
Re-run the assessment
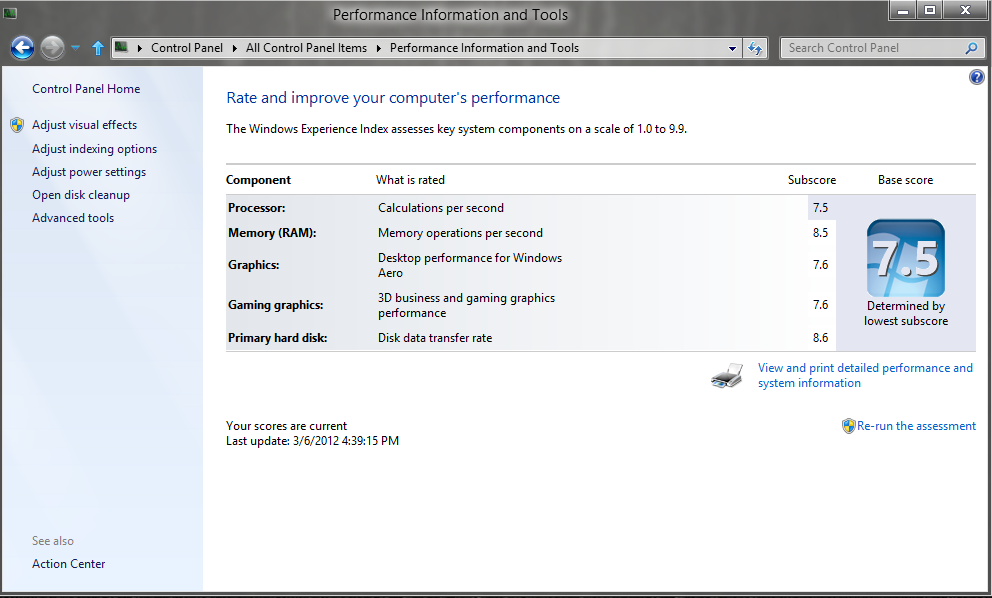coord(916,426)
